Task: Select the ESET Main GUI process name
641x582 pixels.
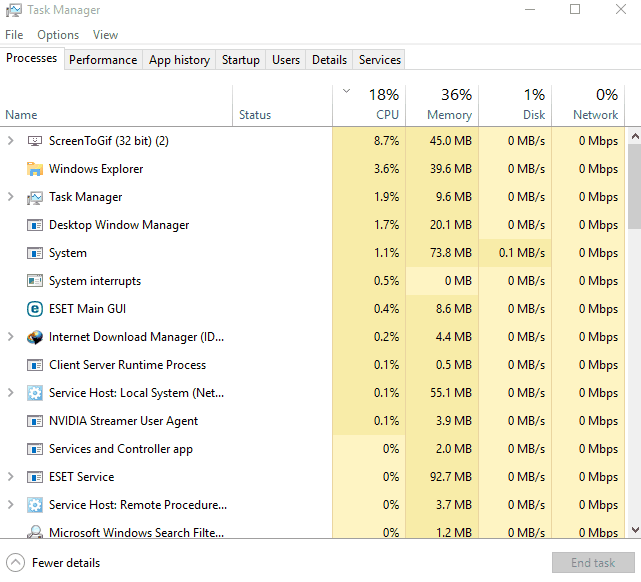Action: click(x=87, y=309)
